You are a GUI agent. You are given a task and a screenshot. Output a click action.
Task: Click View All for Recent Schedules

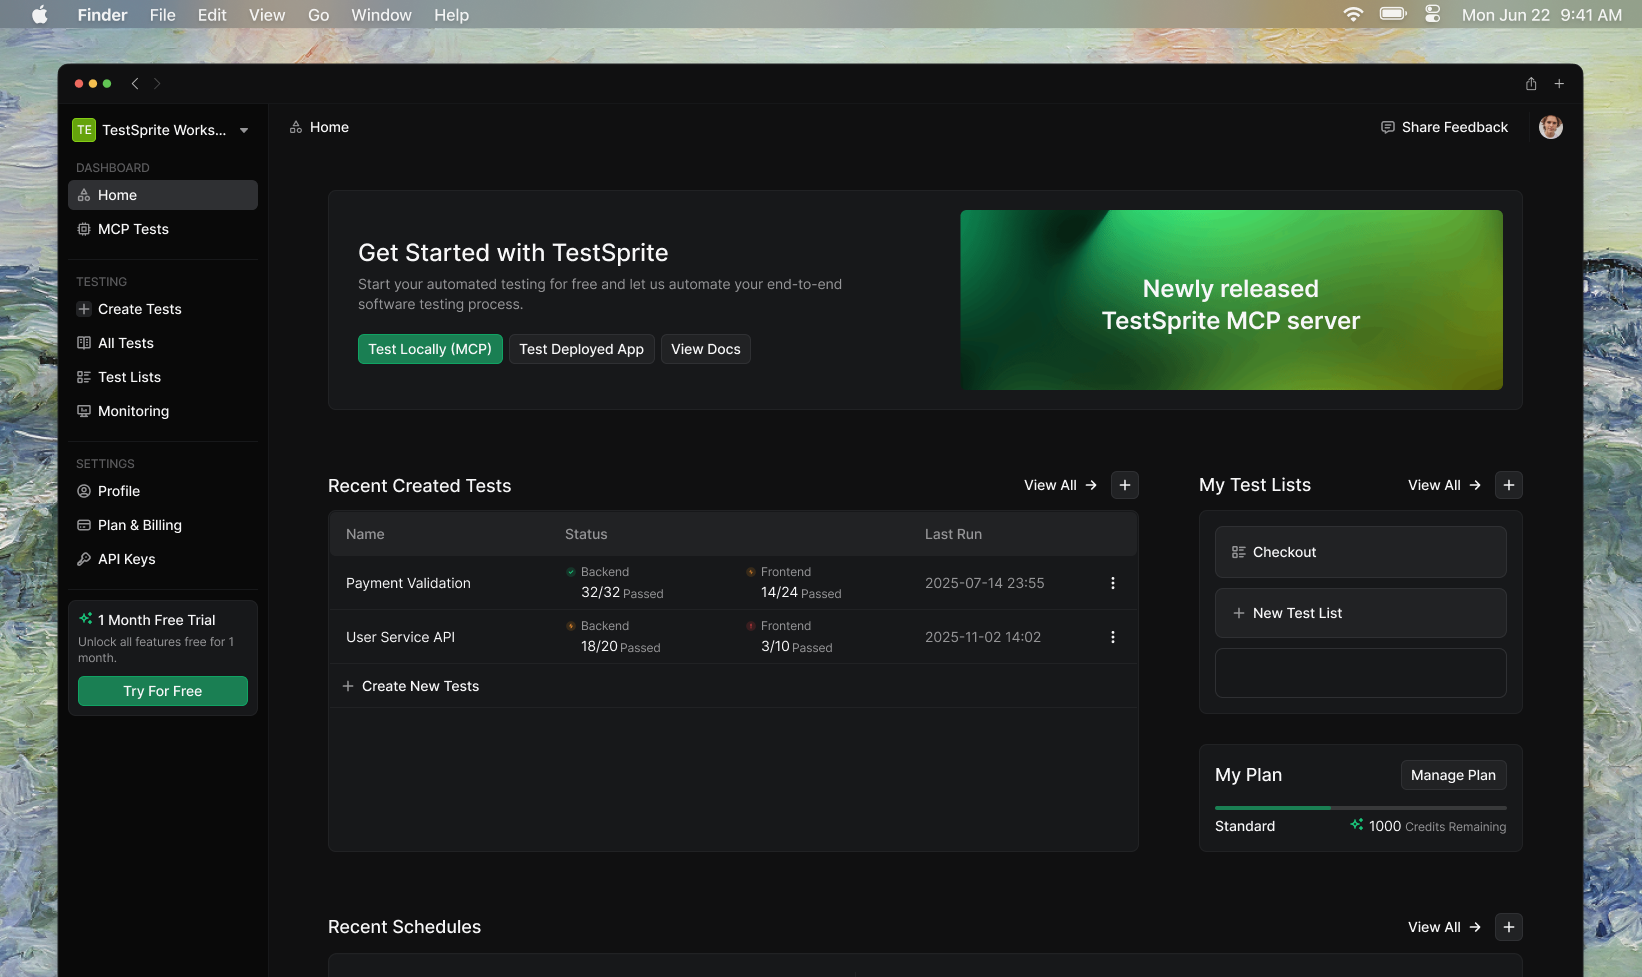click(1444, 927)
